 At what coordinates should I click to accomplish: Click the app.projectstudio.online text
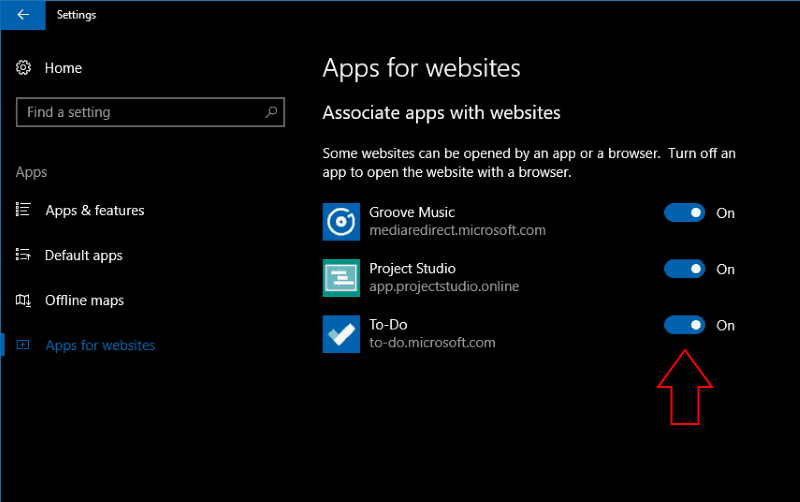tap(444, 286)
